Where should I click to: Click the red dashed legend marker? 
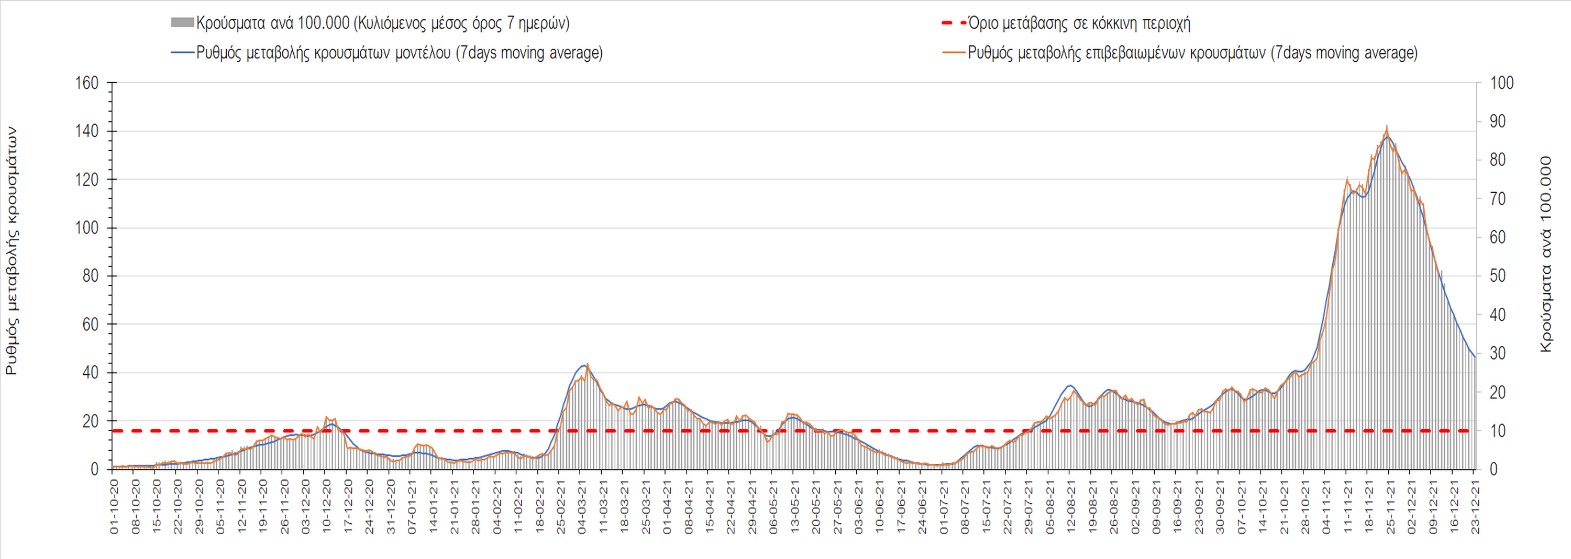tap(953, 23)
